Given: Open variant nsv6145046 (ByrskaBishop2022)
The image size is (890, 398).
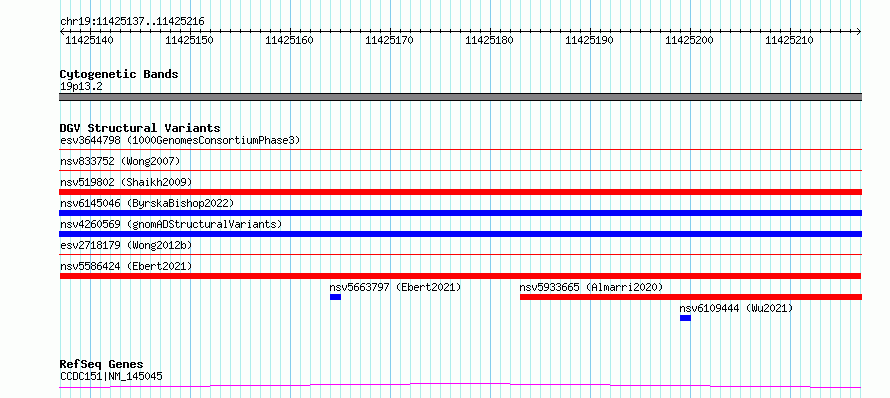Looking at the screenshot, I should point(146,203).
